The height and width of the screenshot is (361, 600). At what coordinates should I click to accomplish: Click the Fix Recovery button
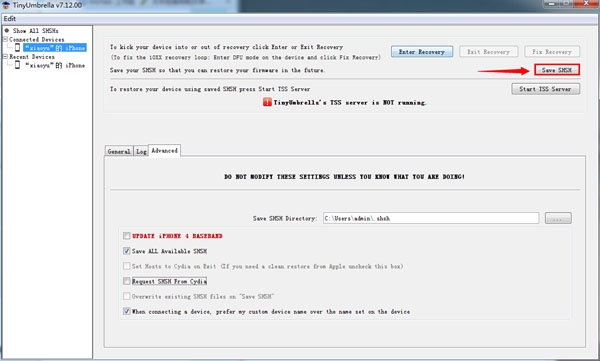coord(552,52)
